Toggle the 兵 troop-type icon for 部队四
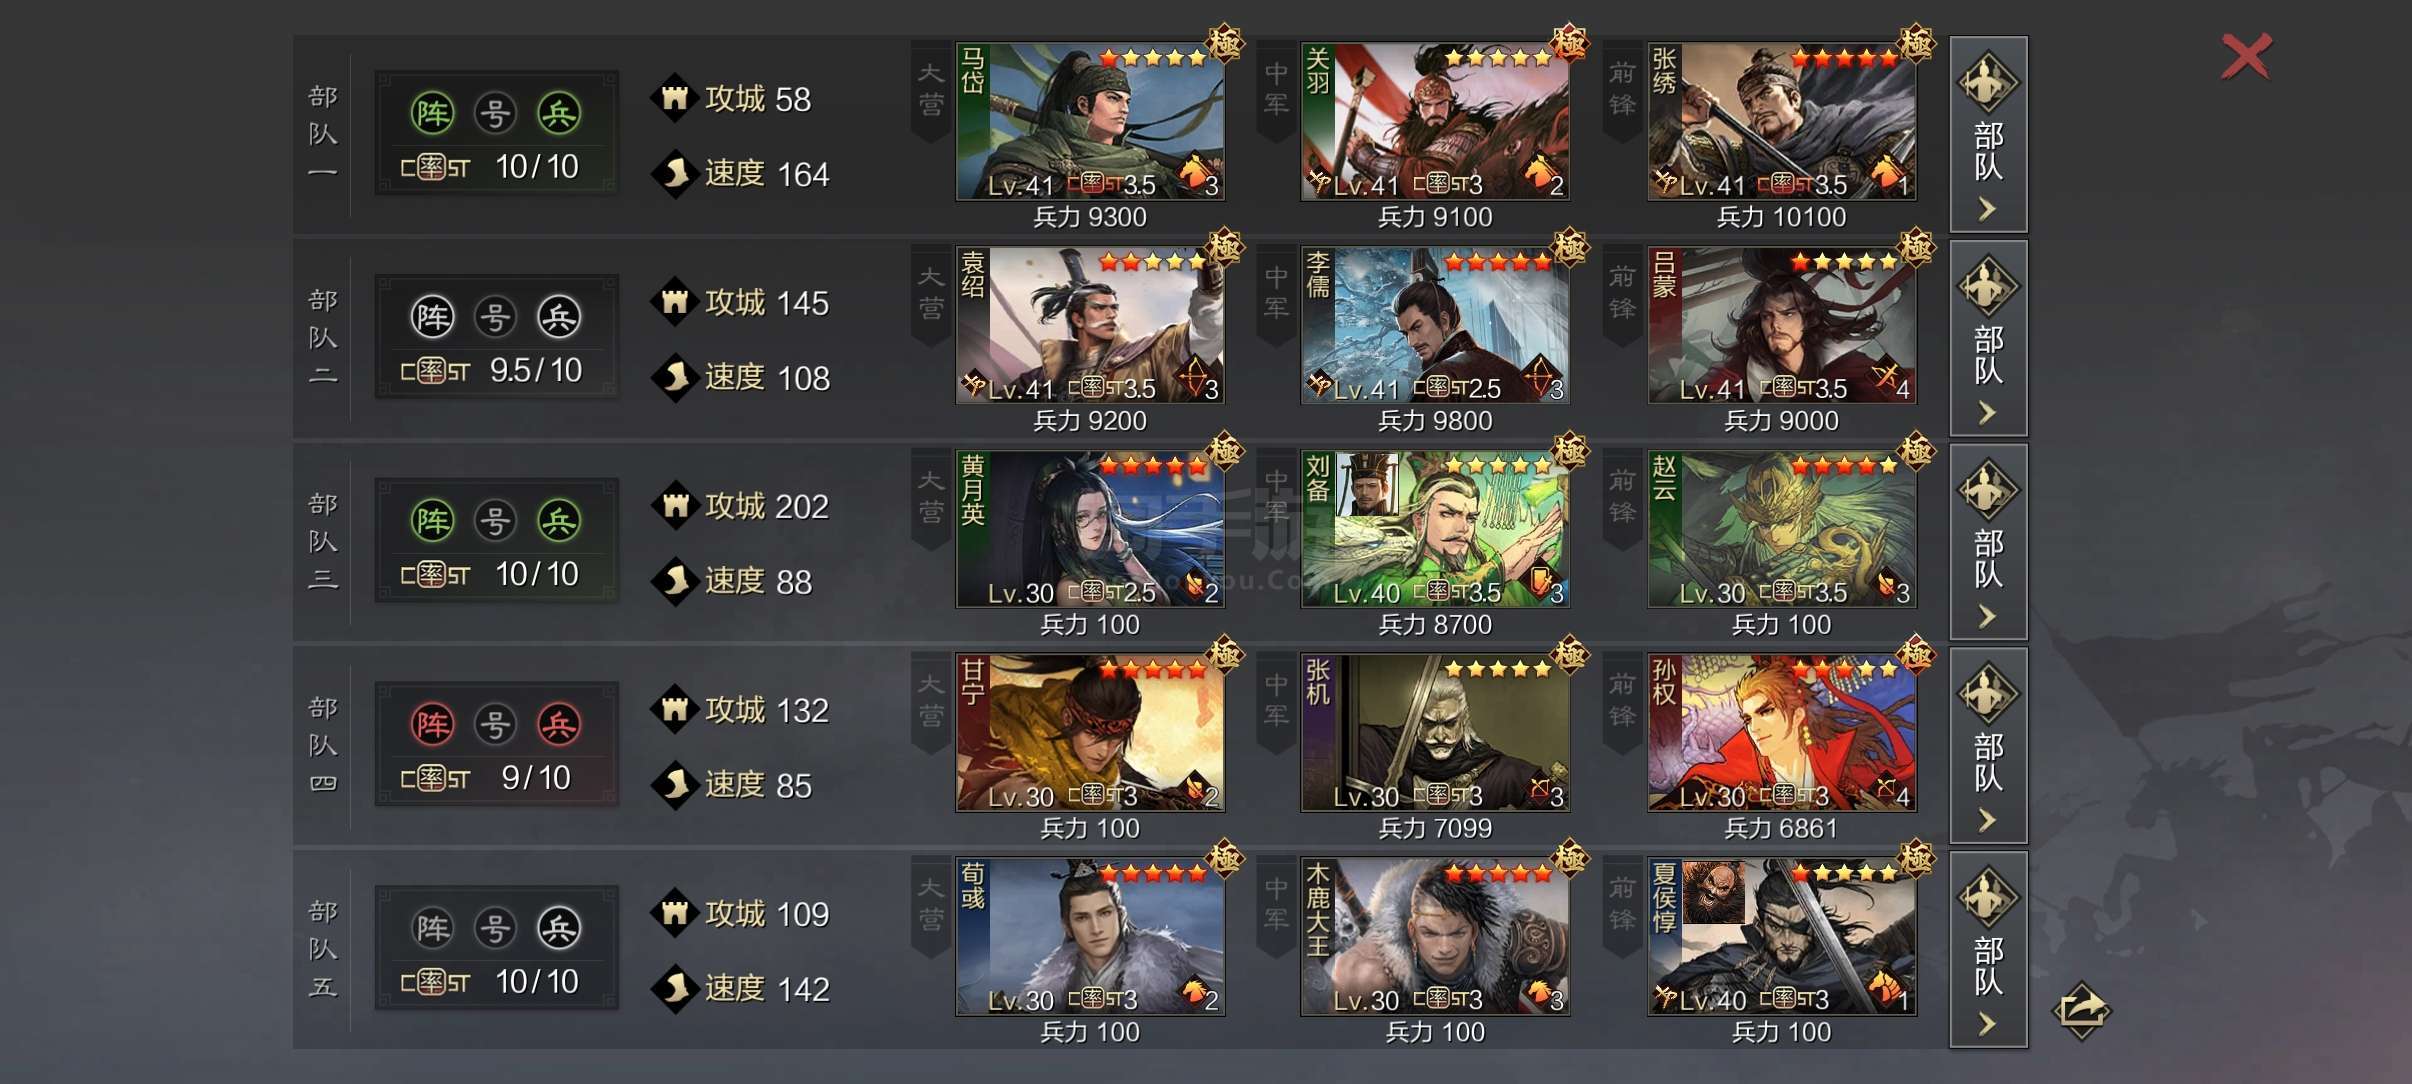 coord(559,725)
